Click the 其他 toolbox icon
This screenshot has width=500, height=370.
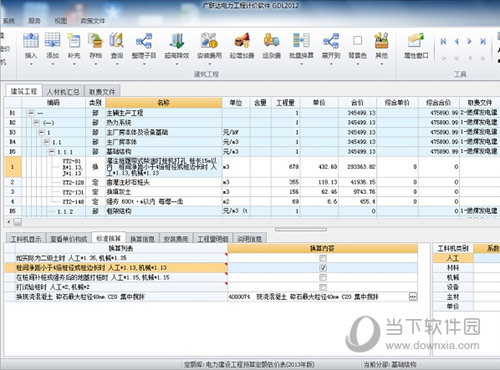(382, 41)
